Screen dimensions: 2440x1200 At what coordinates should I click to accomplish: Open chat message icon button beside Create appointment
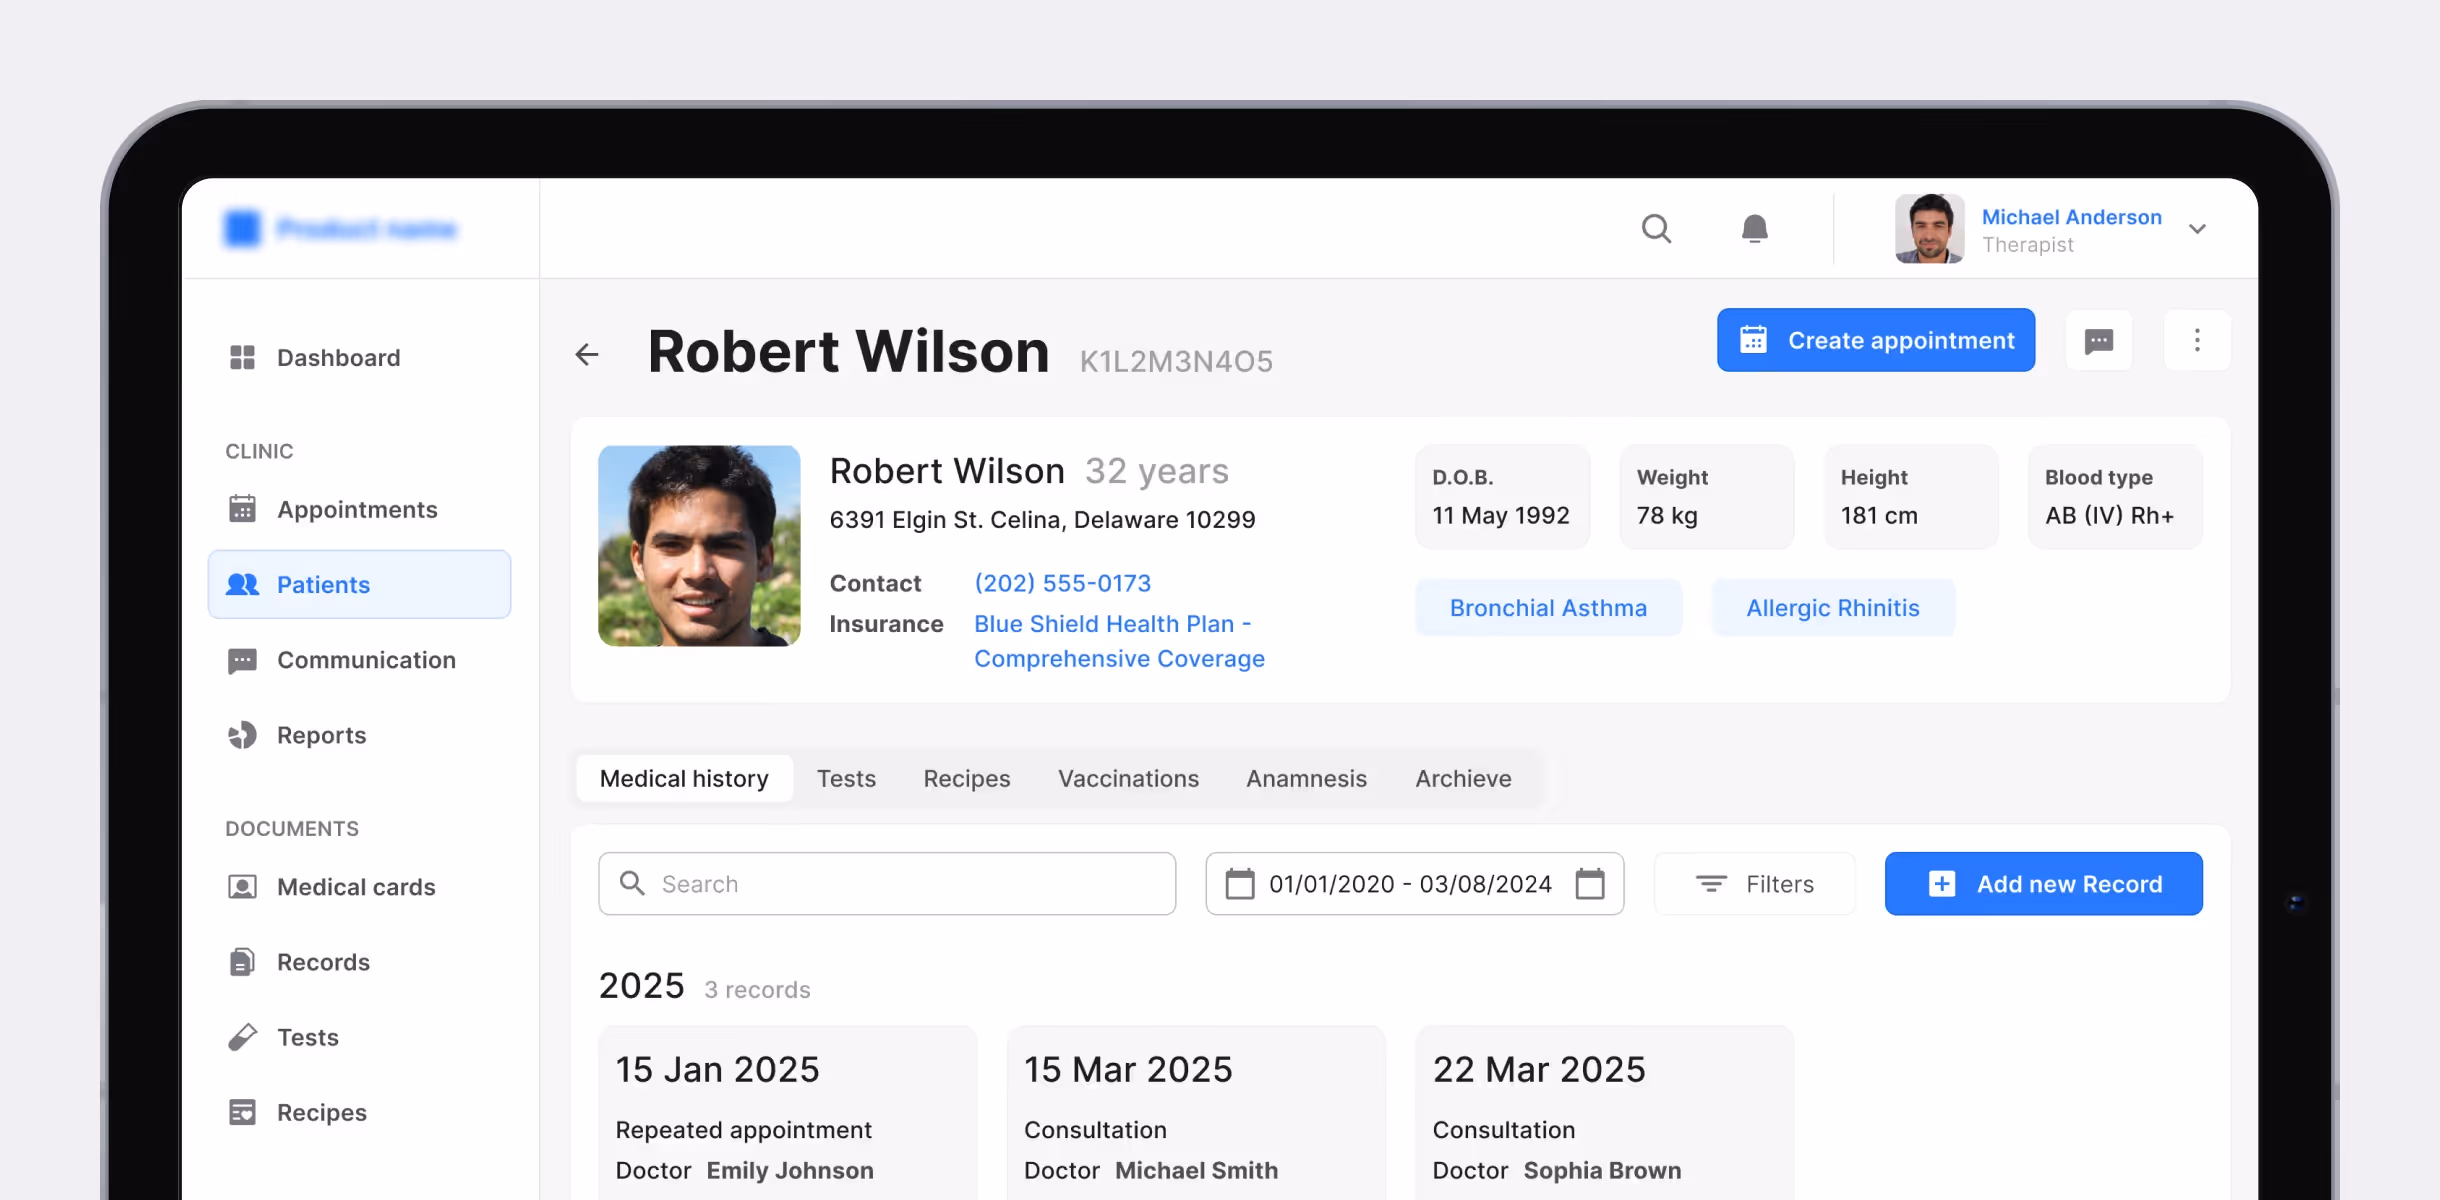click(x=2098, y=341)
